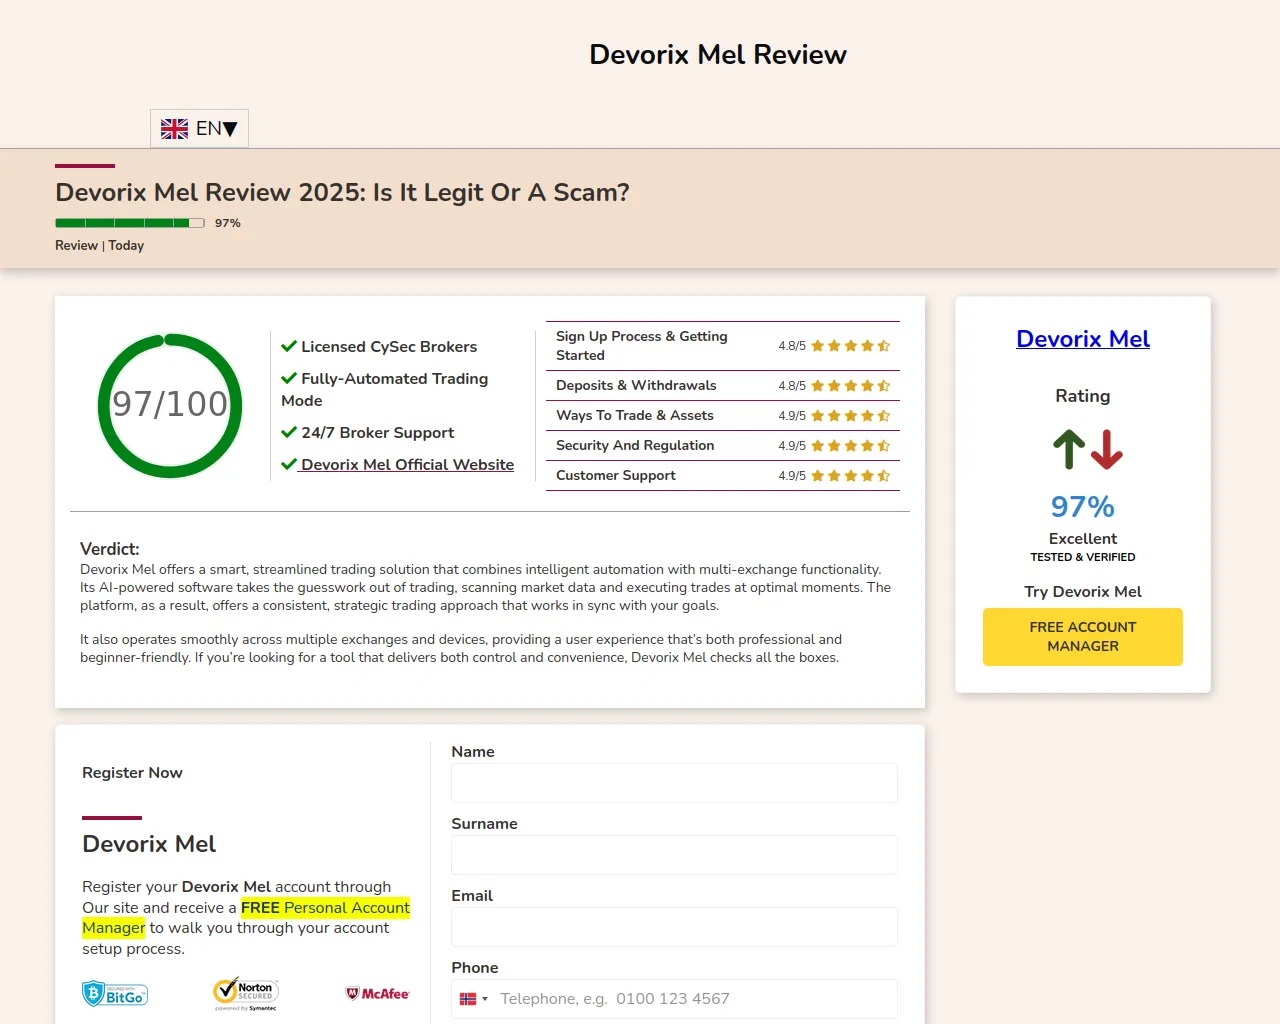Click the 97% green progress bar
This screenshot has height=1024, width=1280.
(x=129, y=223)
